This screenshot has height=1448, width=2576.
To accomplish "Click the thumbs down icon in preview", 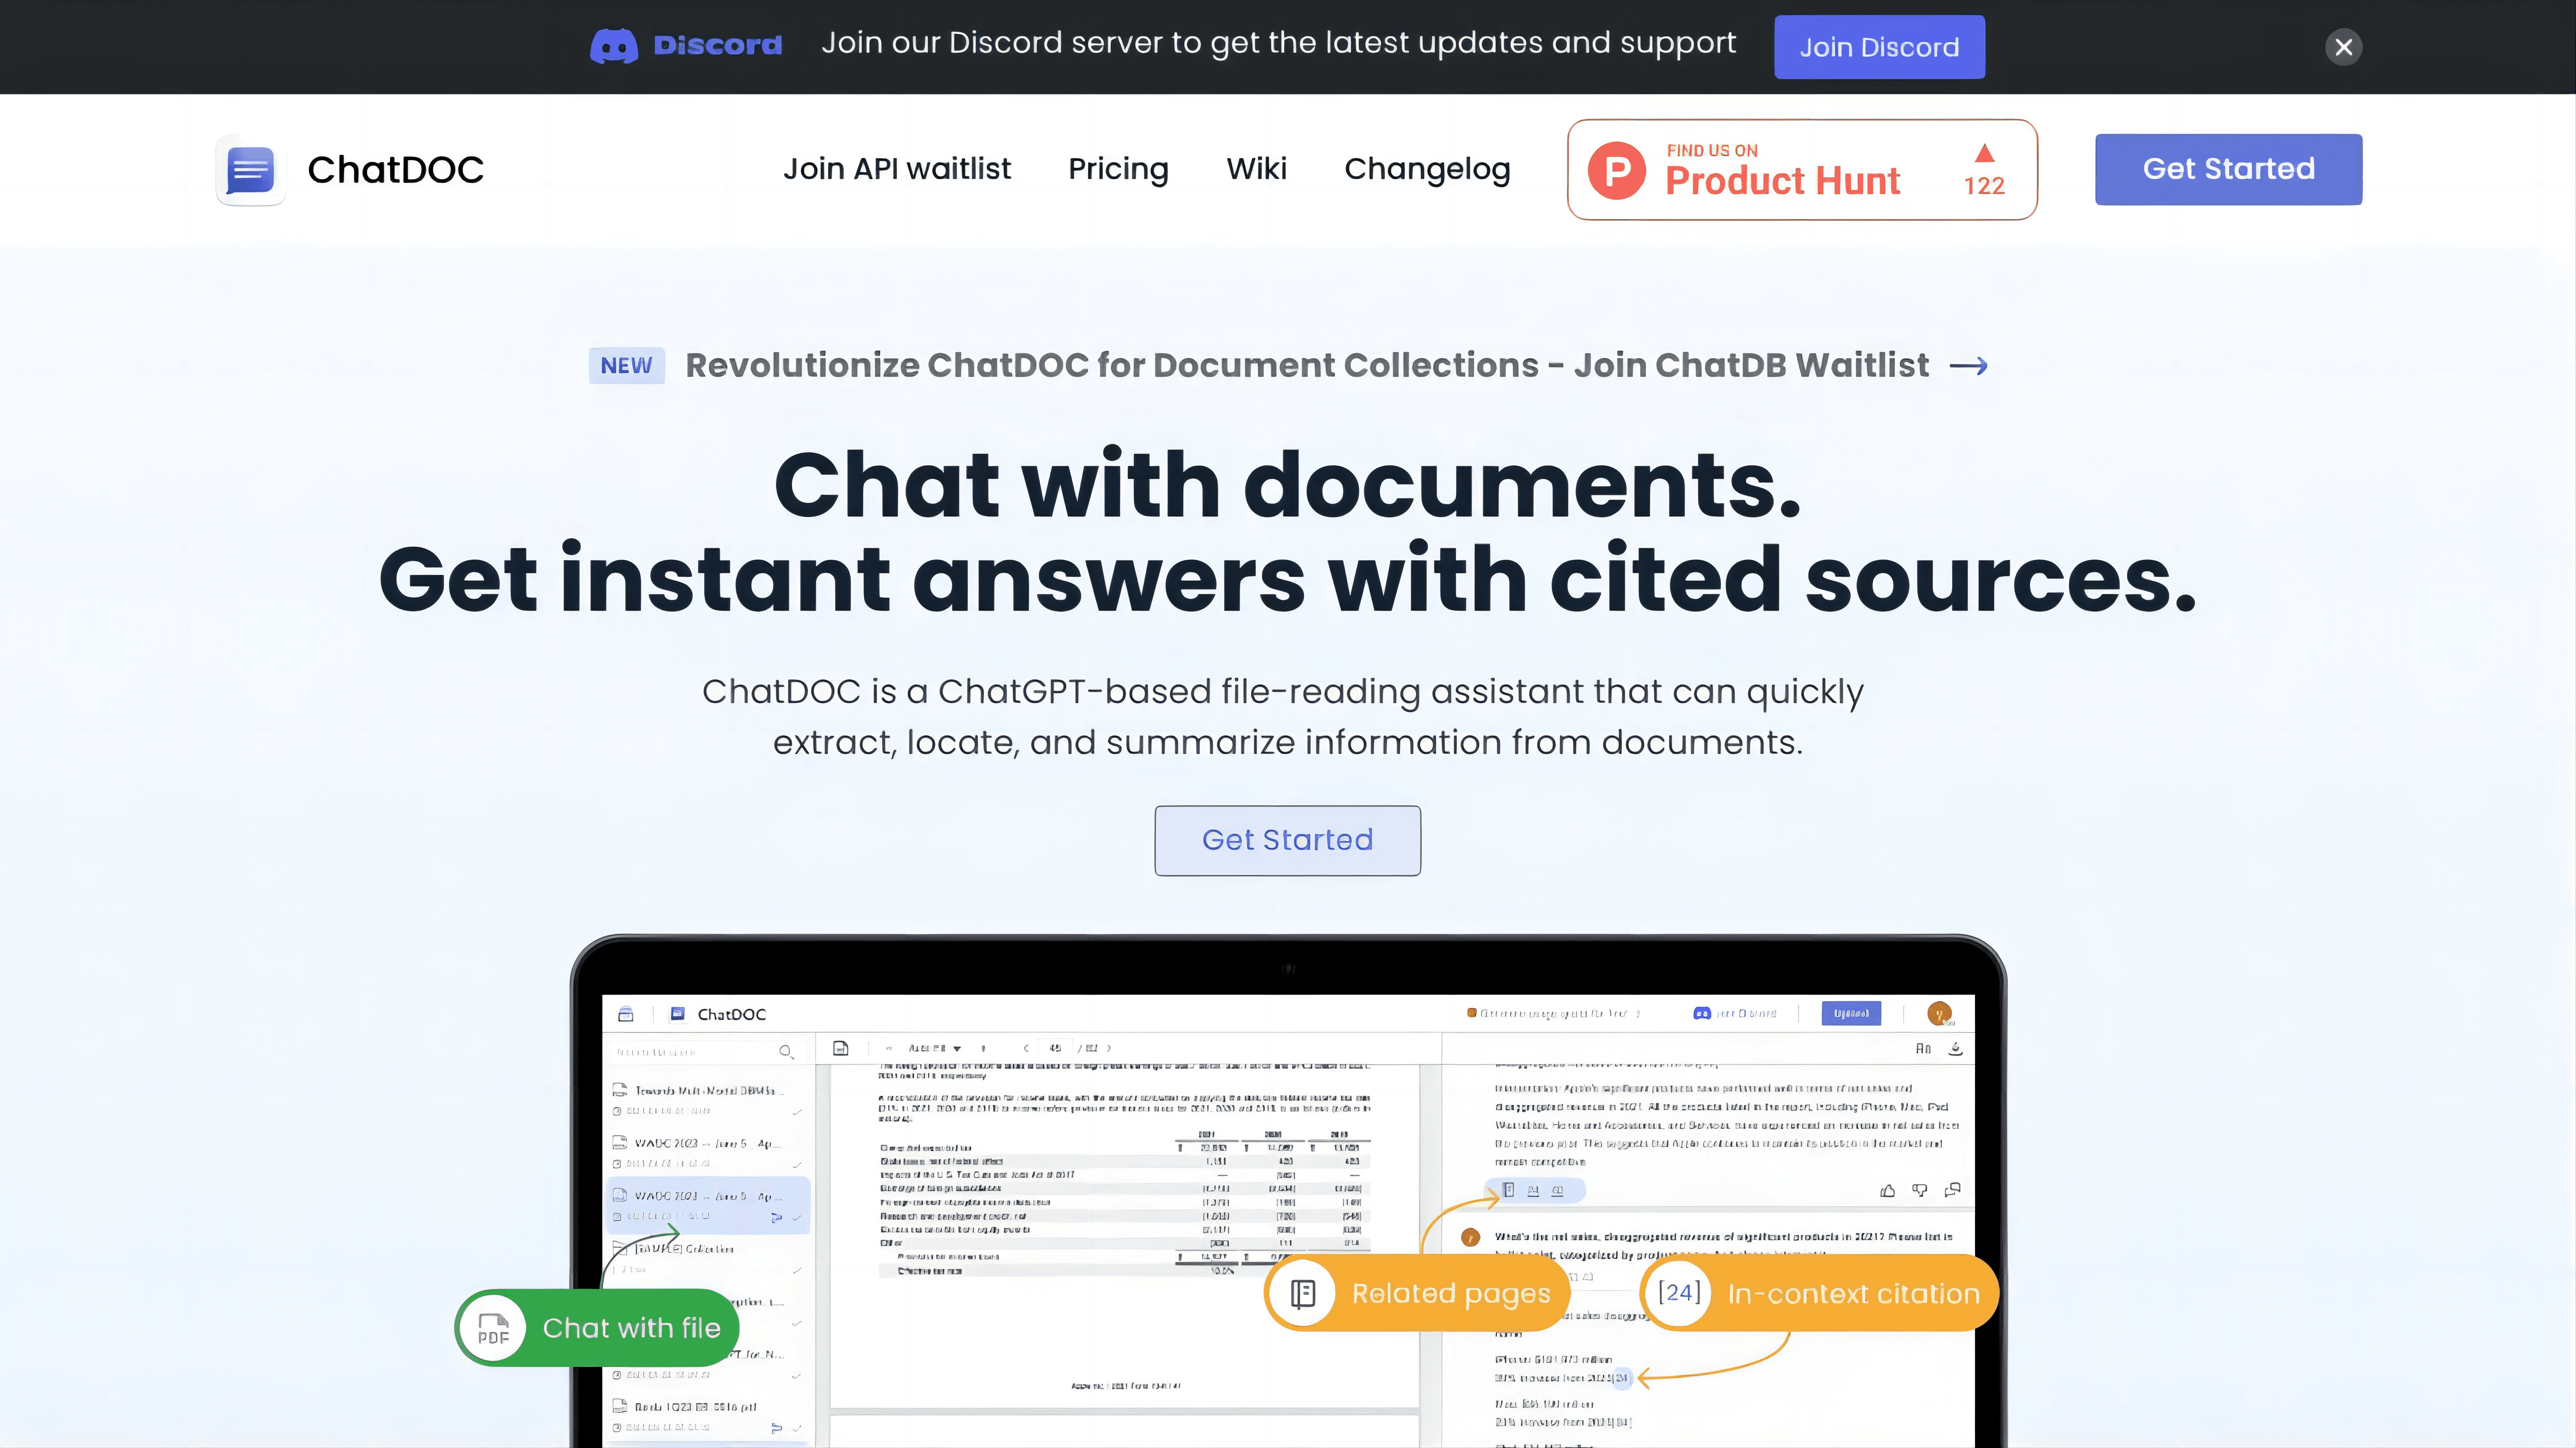I will (1919, 1190).
